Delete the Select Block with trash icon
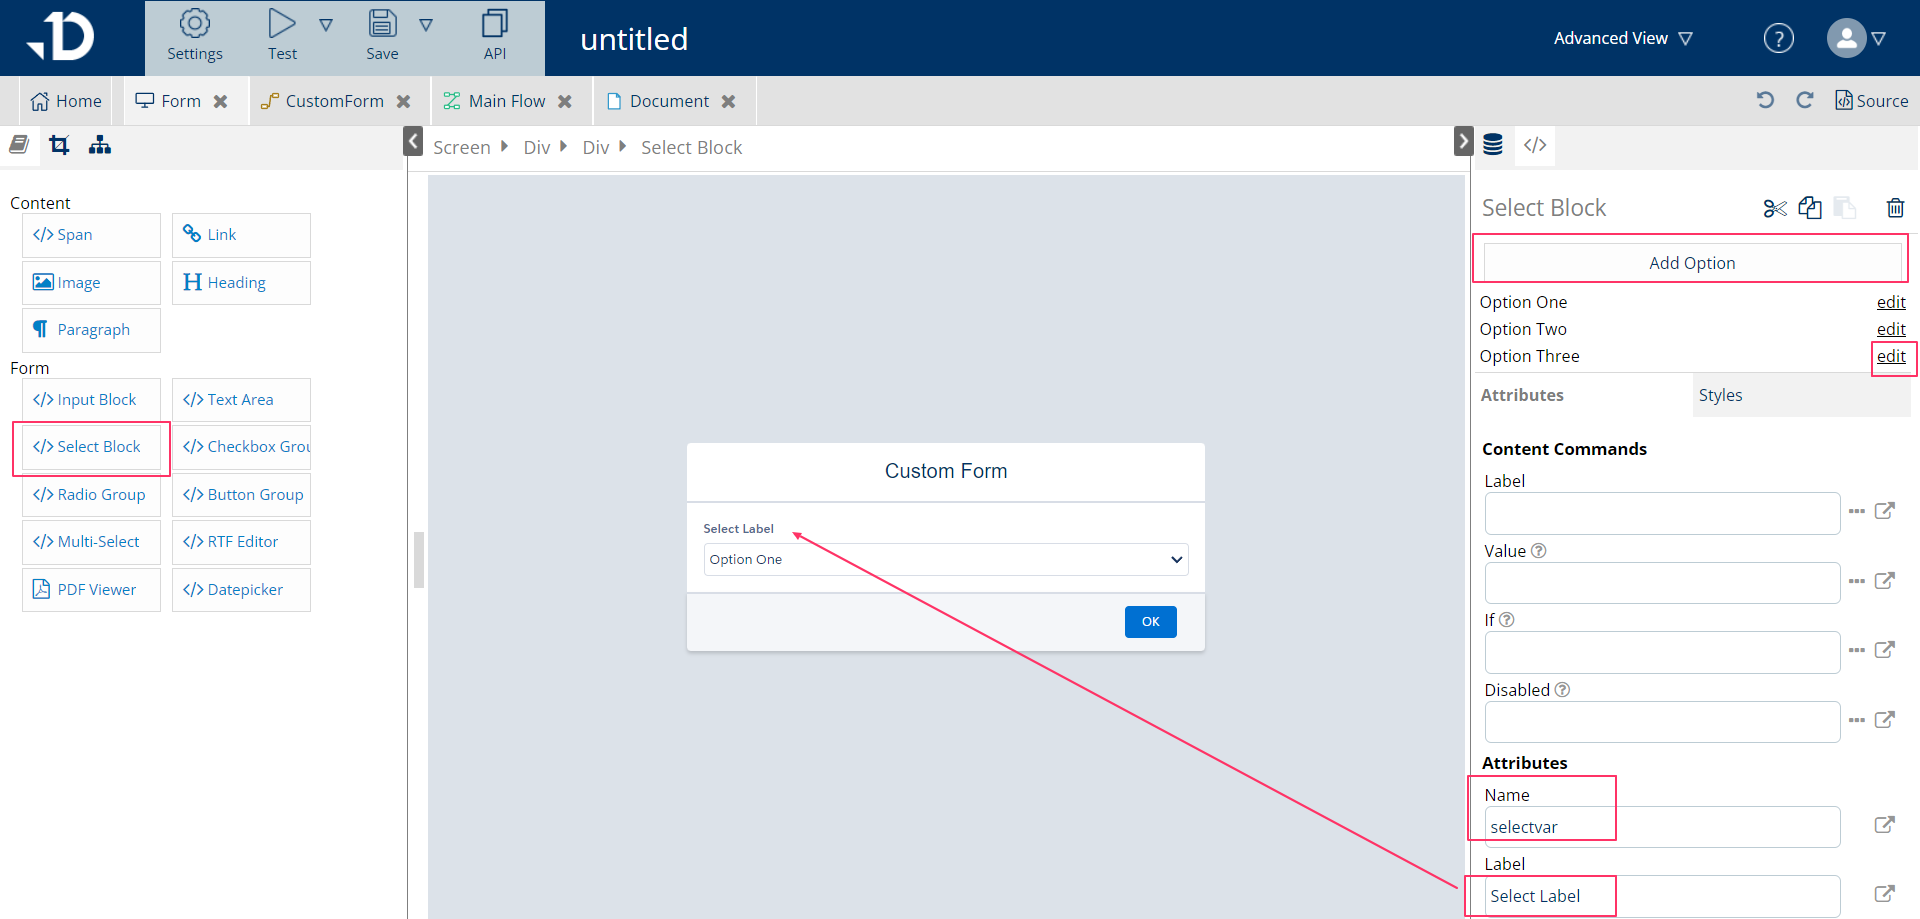1920x919 pixels. coord(1895,208)
